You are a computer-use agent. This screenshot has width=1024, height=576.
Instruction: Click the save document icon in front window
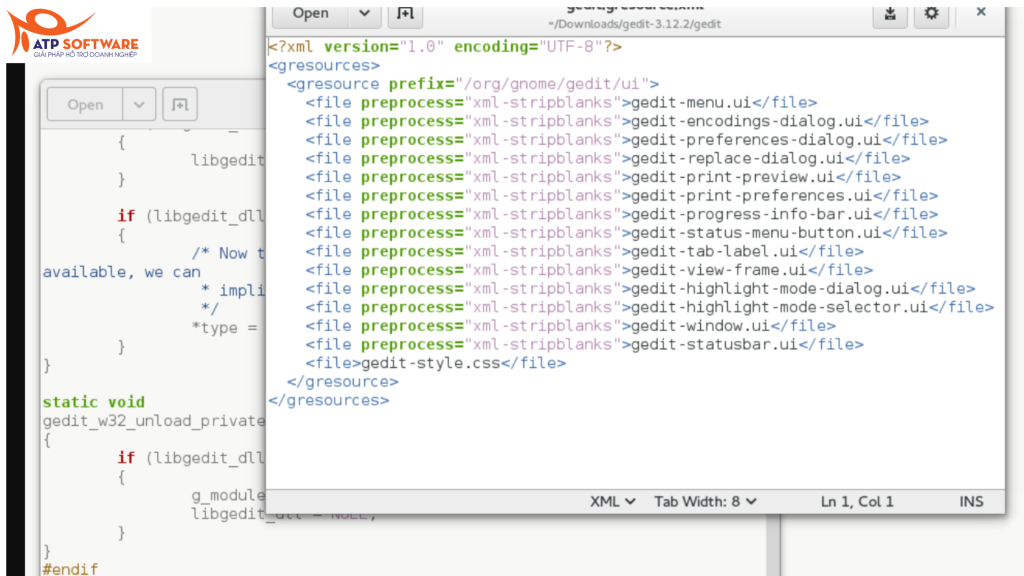coord(890,14)
